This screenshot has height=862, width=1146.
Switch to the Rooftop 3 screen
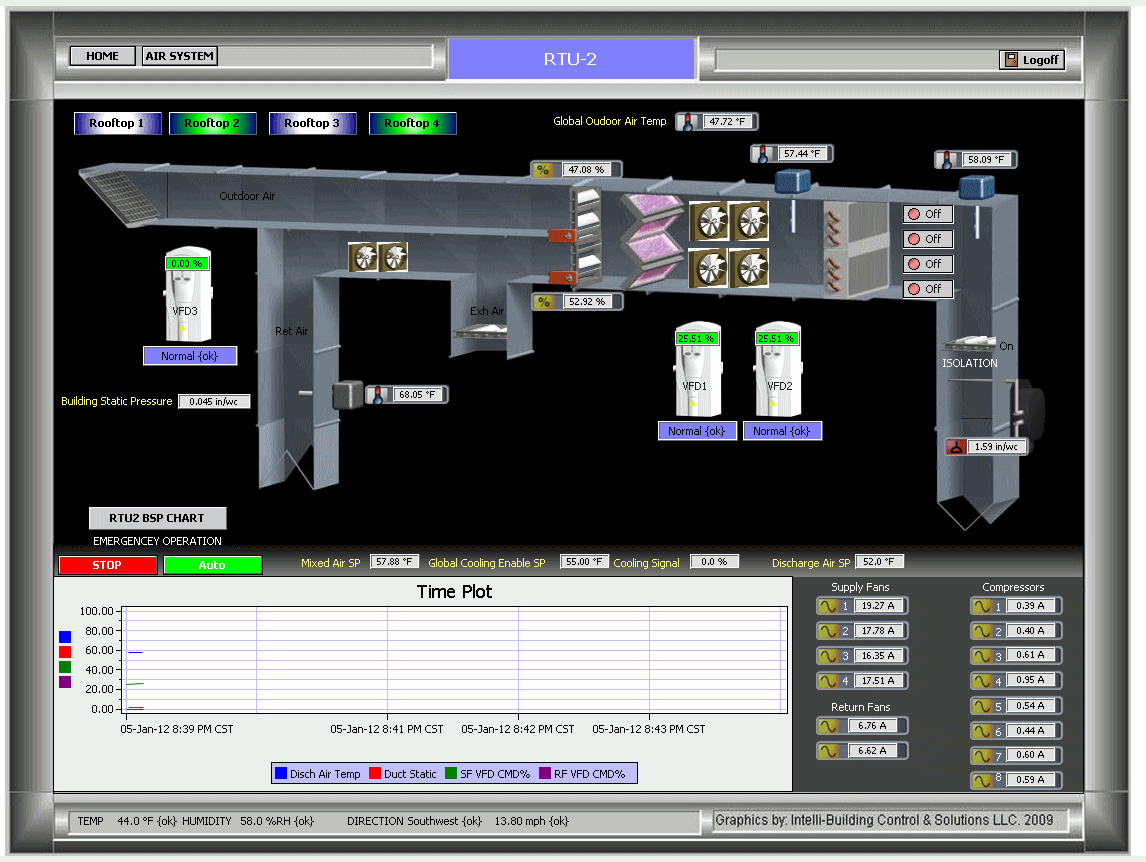(312, 123)
